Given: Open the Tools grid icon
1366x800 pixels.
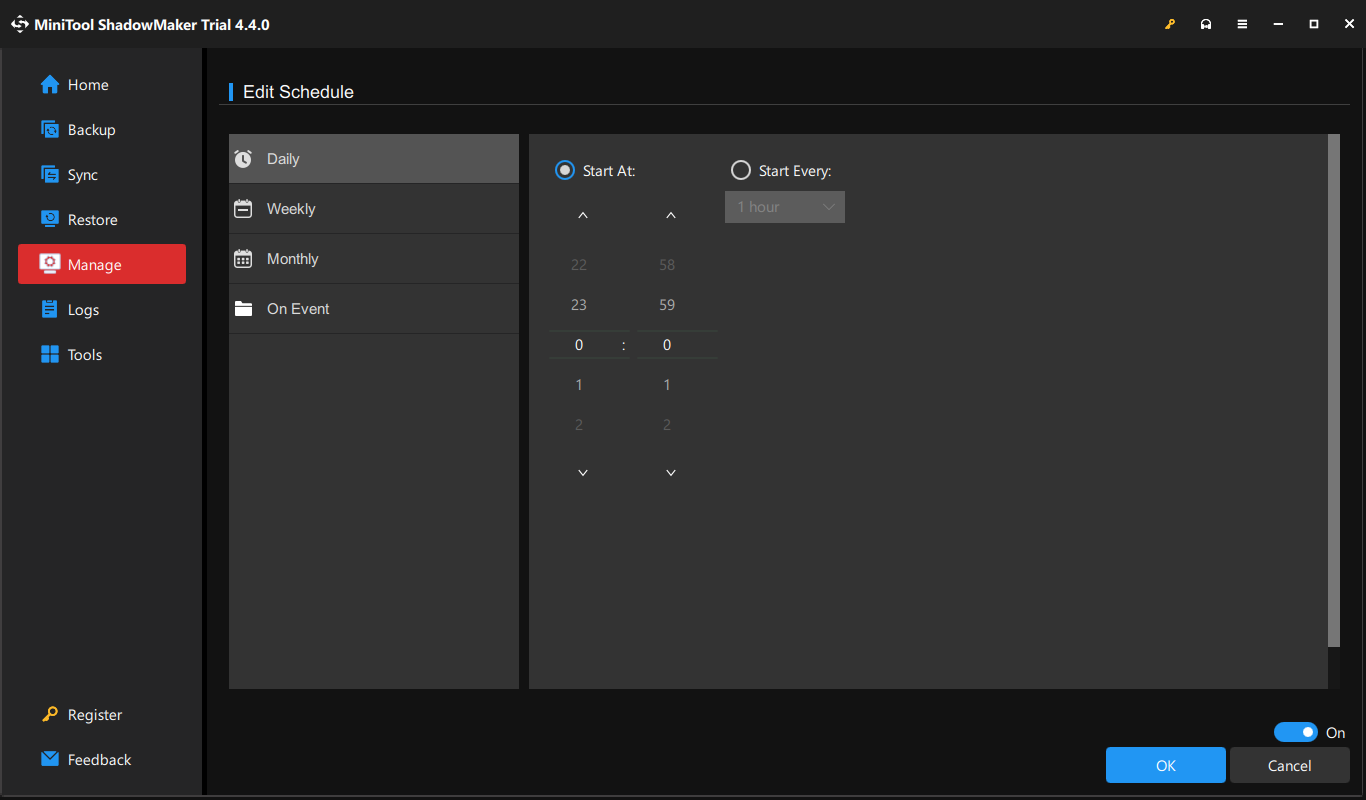Looking at the screenshot, I should click(x=50, y=355).
